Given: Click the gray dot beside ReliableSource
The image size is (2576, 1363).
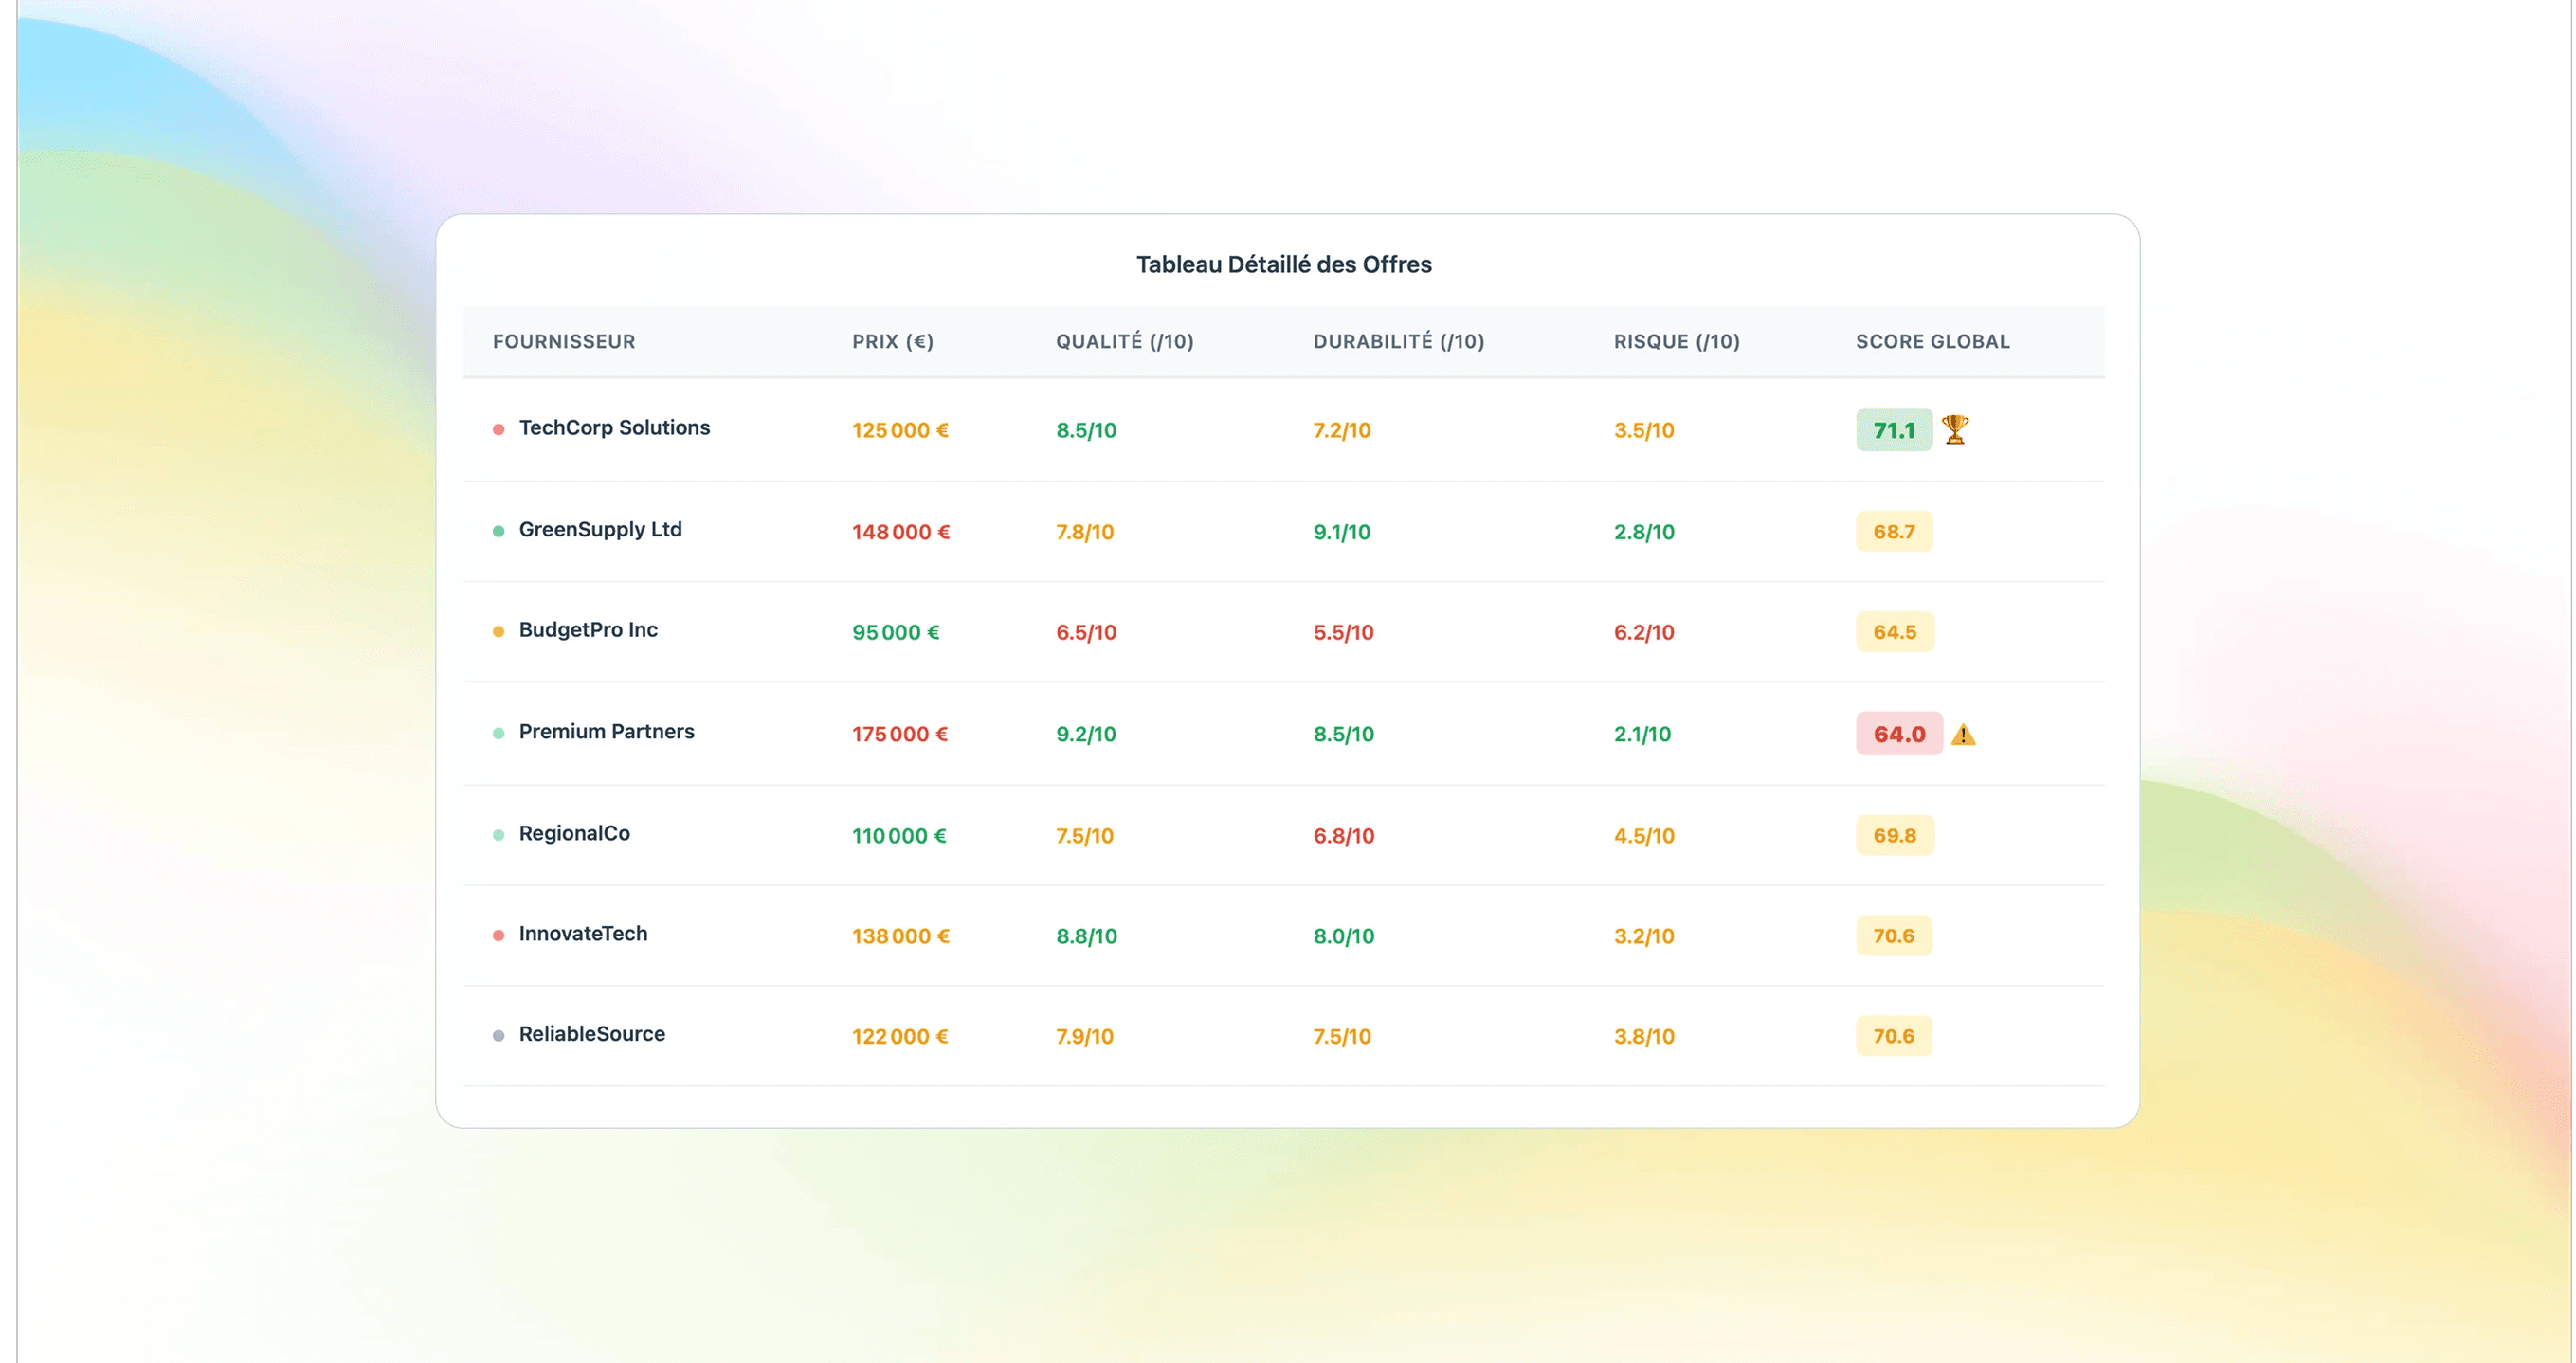Looking at the screenshot, I should [498, 1036].
